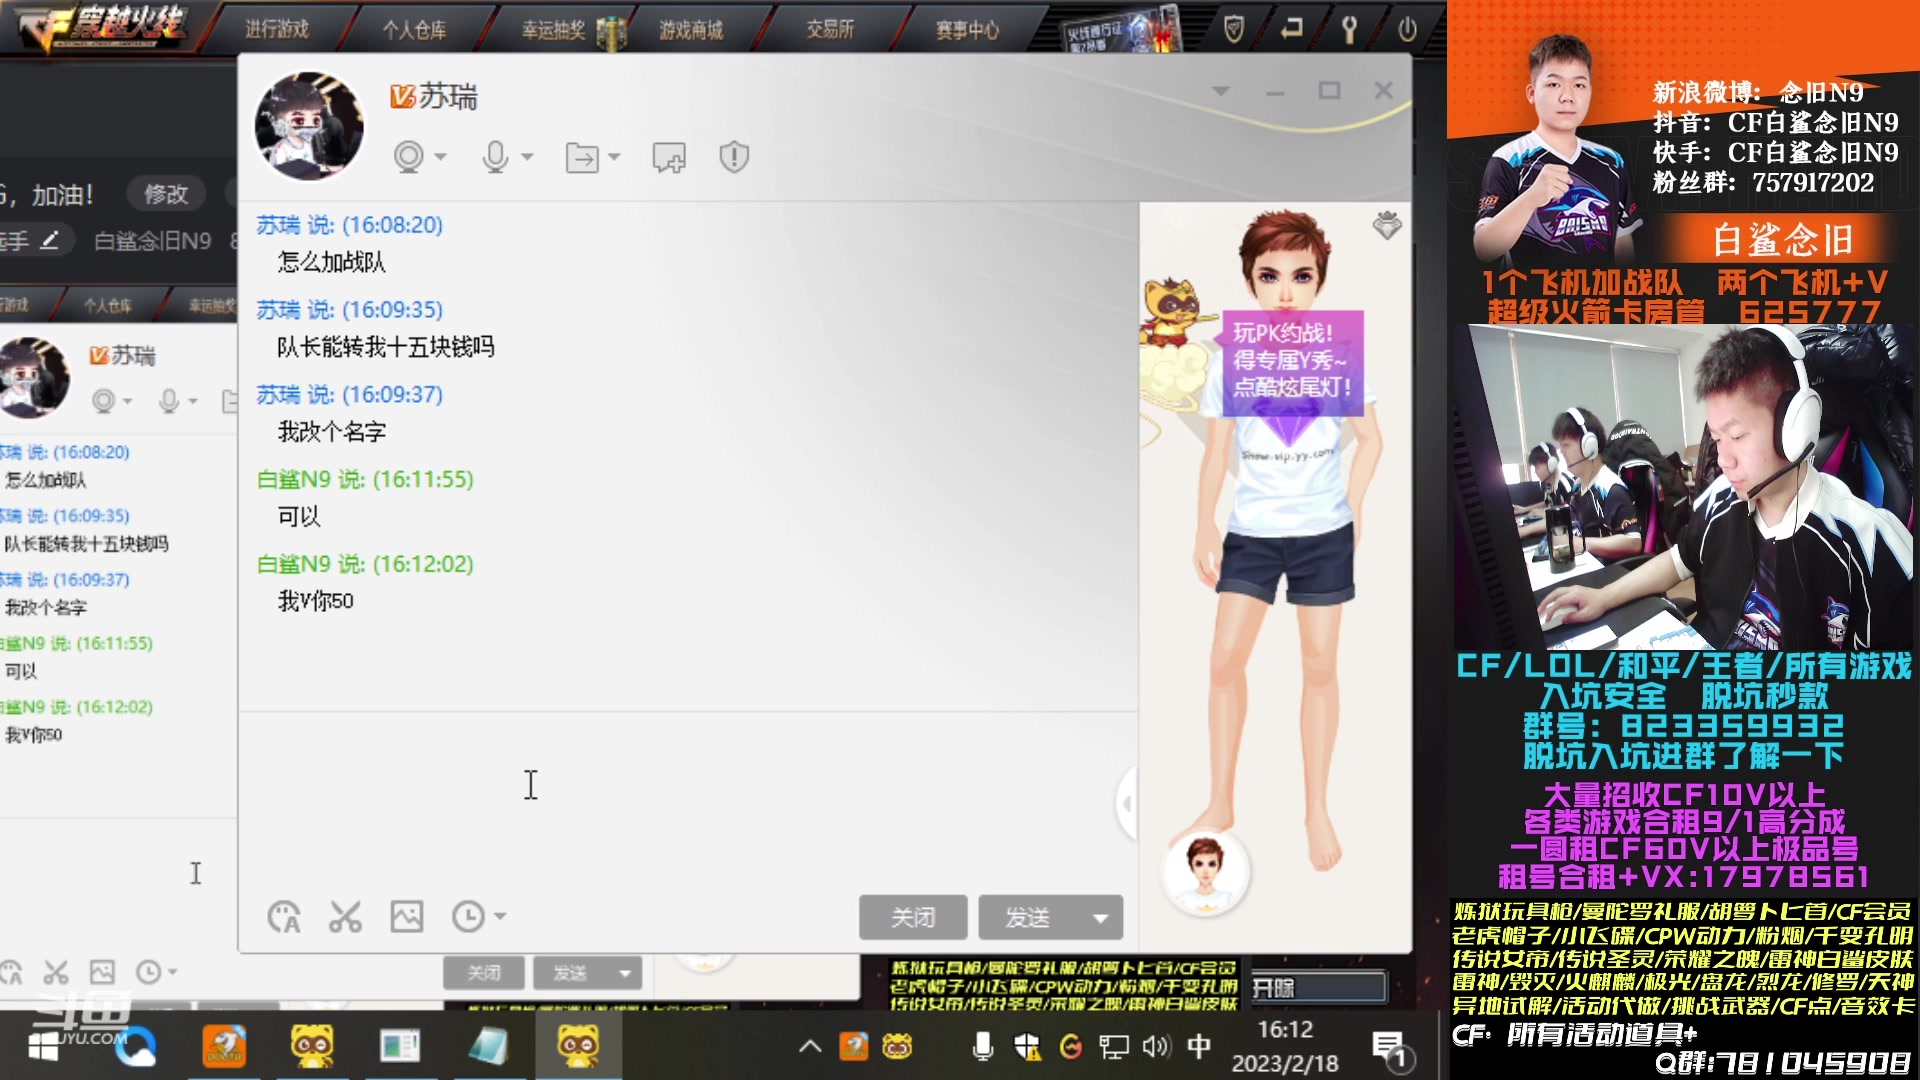Screen dimensions: 1920x1080
Task: Open the 个人仓库 tab
Action: tap(414, 30)
